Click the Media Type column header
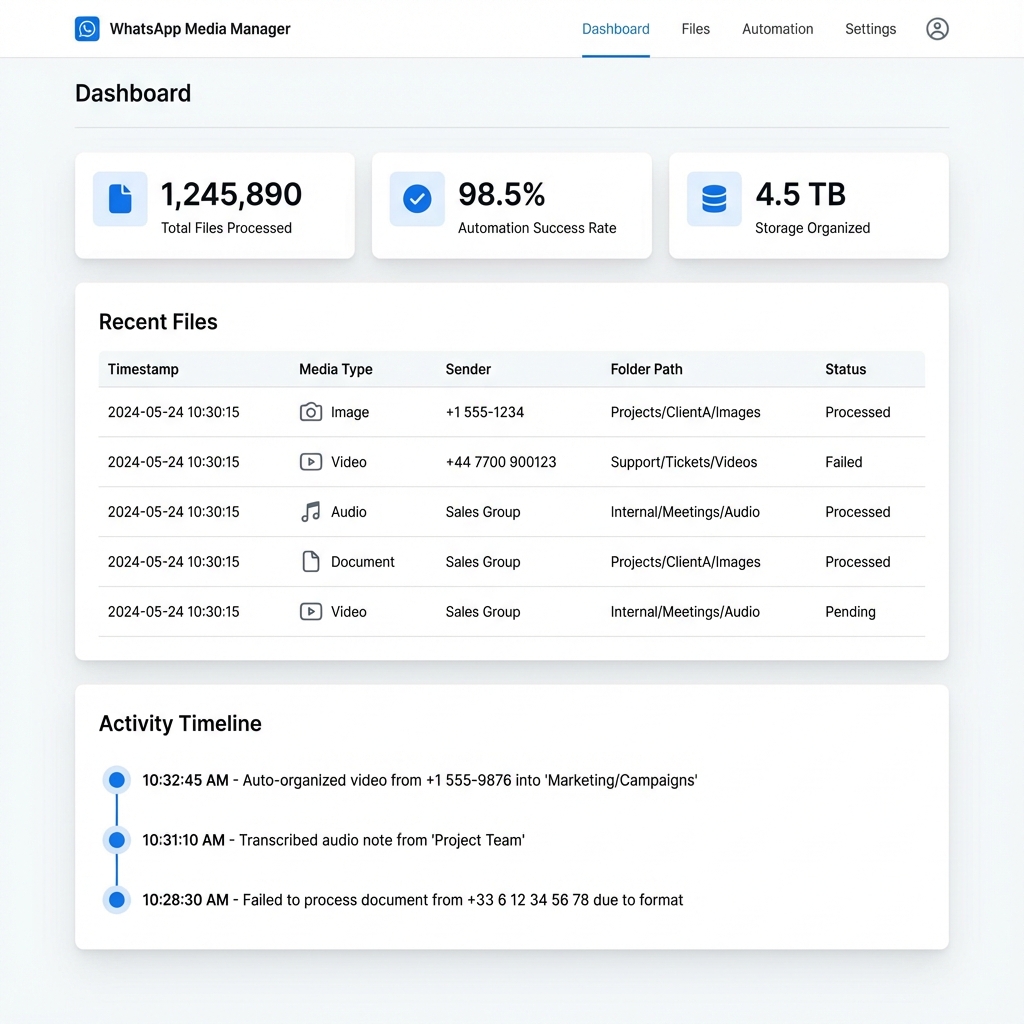The width and height of the screenshot is (1024, 1024). click(336, 369)
